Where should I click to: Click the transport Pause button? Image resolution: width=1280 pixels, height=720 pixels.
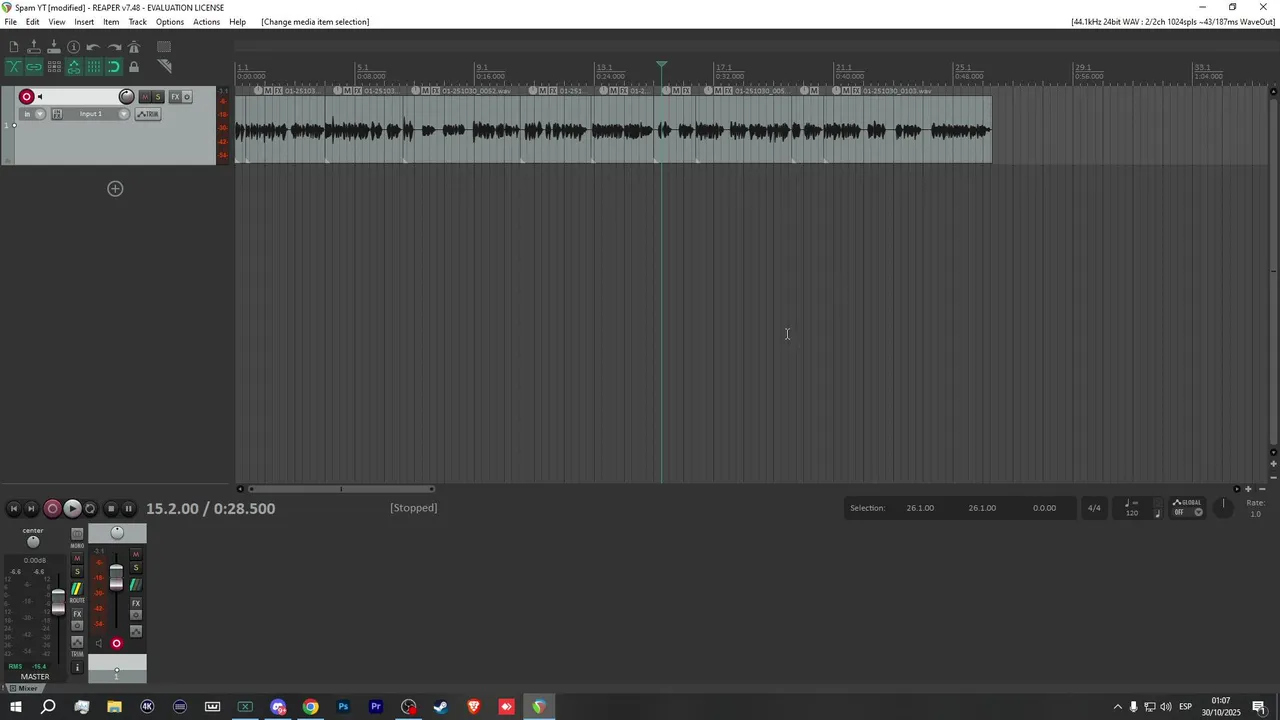128,508
